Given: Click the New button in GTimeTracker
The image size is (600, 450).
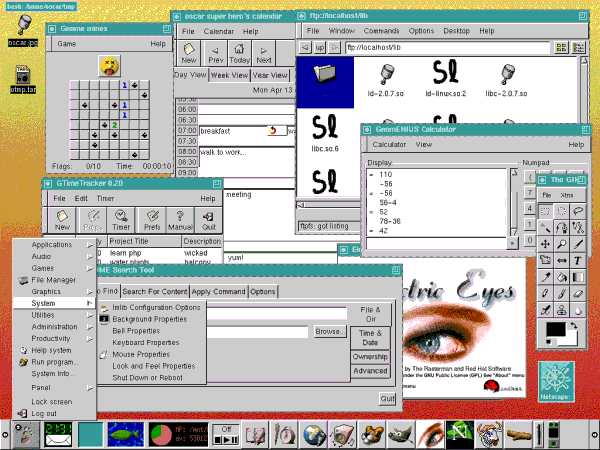Looking at the screenshot, I should 61,220.
